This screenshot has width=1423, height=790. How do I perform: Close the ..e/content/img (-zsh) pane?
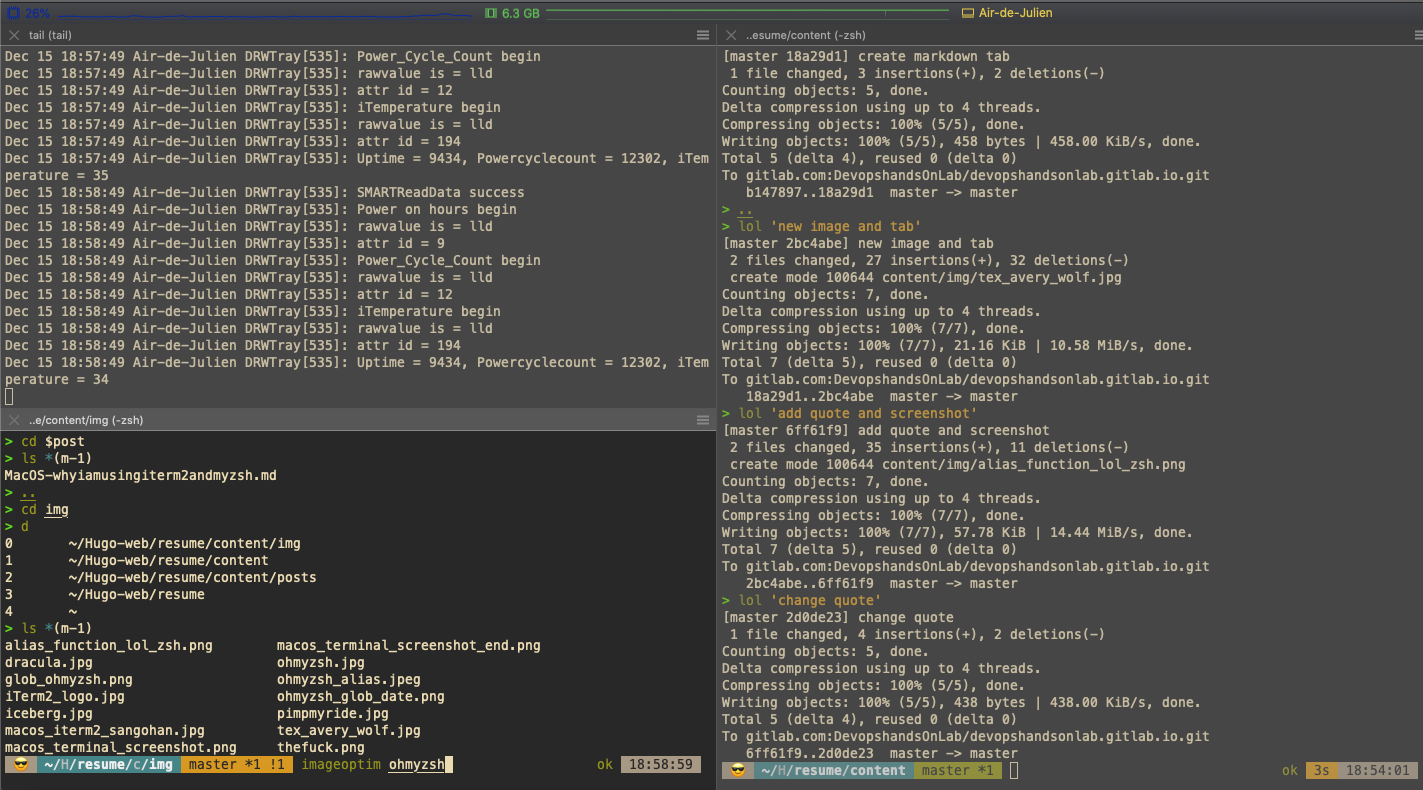click(x=14, y=420)
